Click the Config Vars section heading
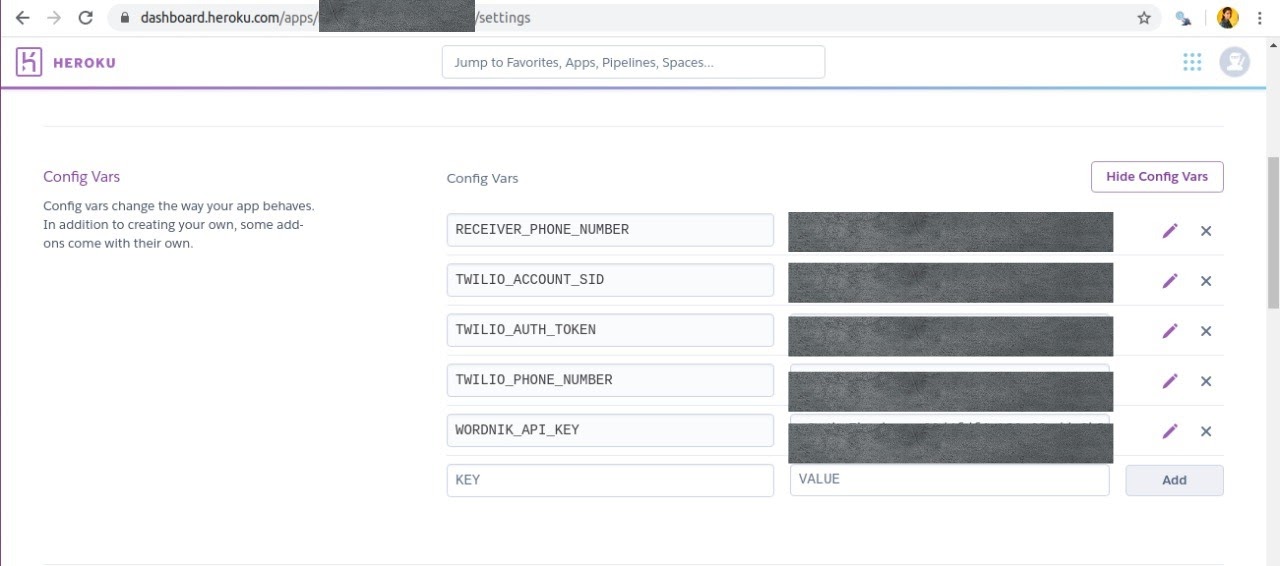 [81, 177]
